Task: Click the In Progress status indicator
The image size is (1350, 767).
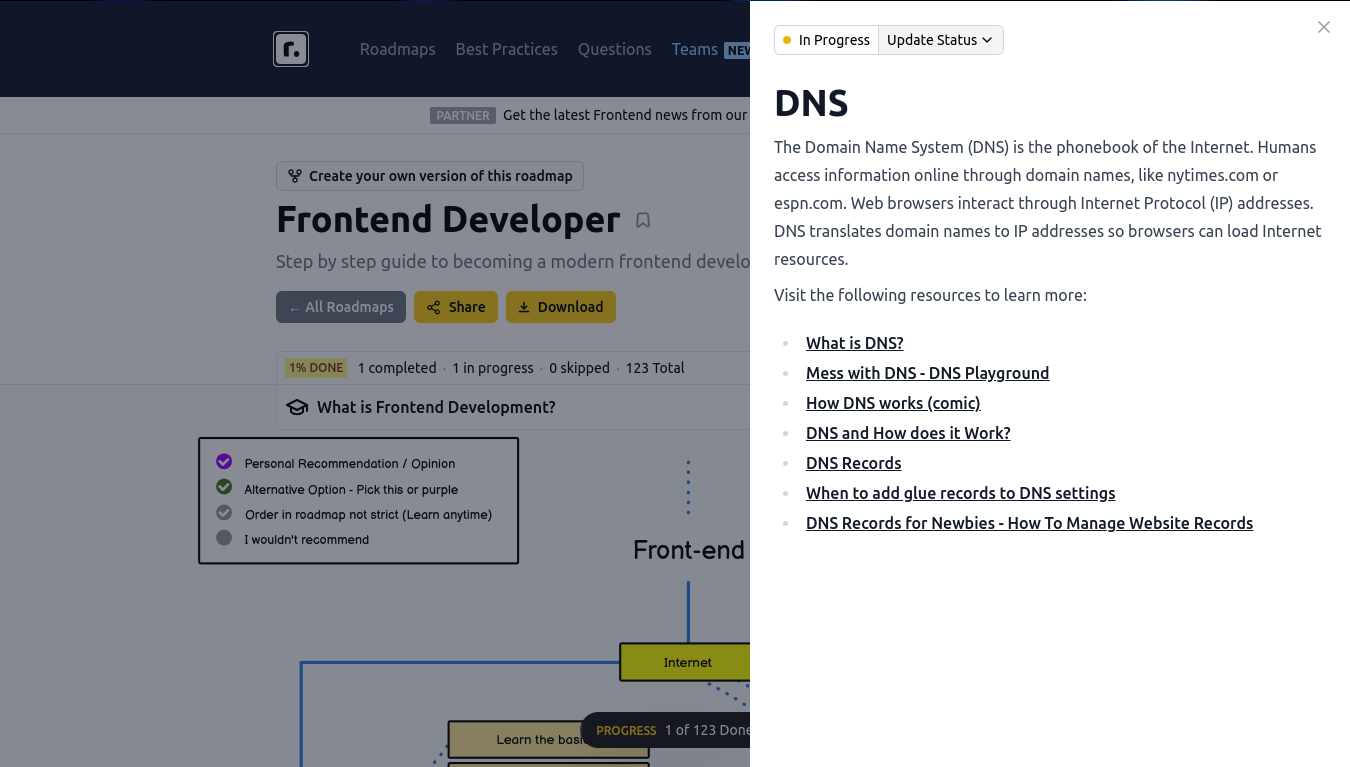Action: tap(827, 40)
